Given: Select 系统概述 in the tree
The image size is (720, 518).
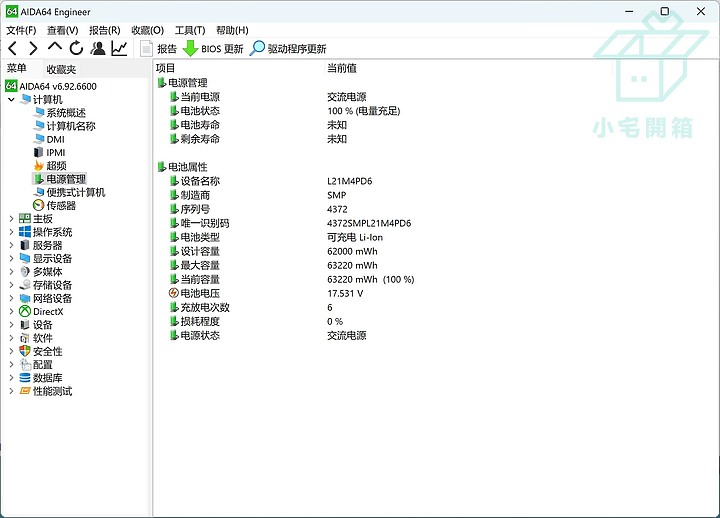Looking at the screenshot, I should [60, 113].
